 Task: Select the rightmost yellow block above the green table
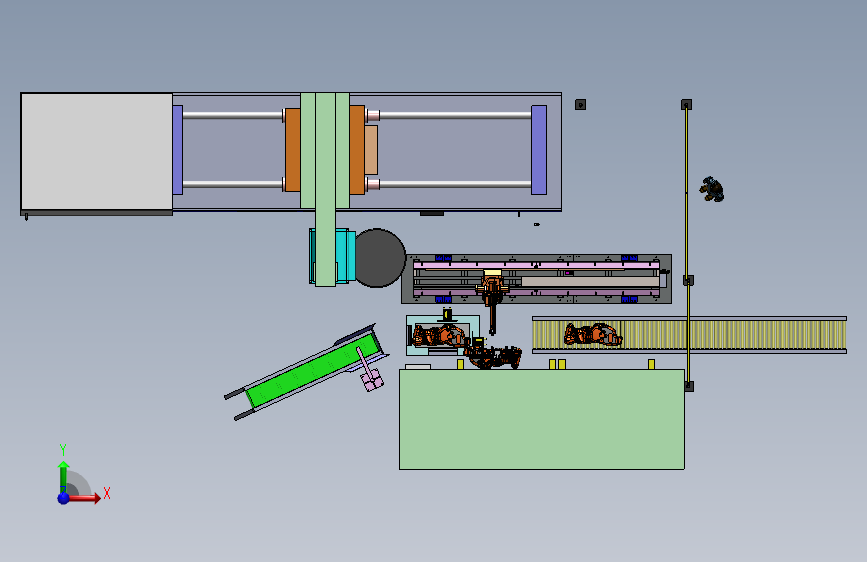click(651, 365)
